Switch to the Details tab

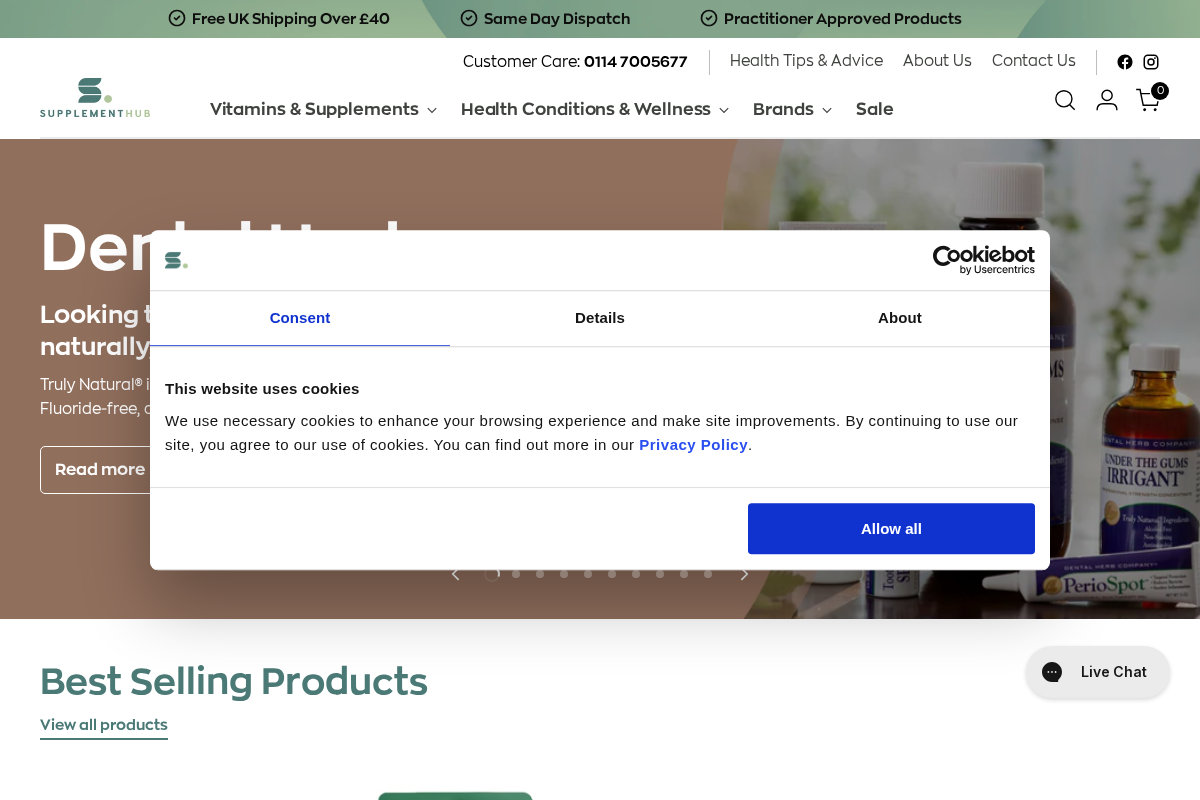coord(599,318)
